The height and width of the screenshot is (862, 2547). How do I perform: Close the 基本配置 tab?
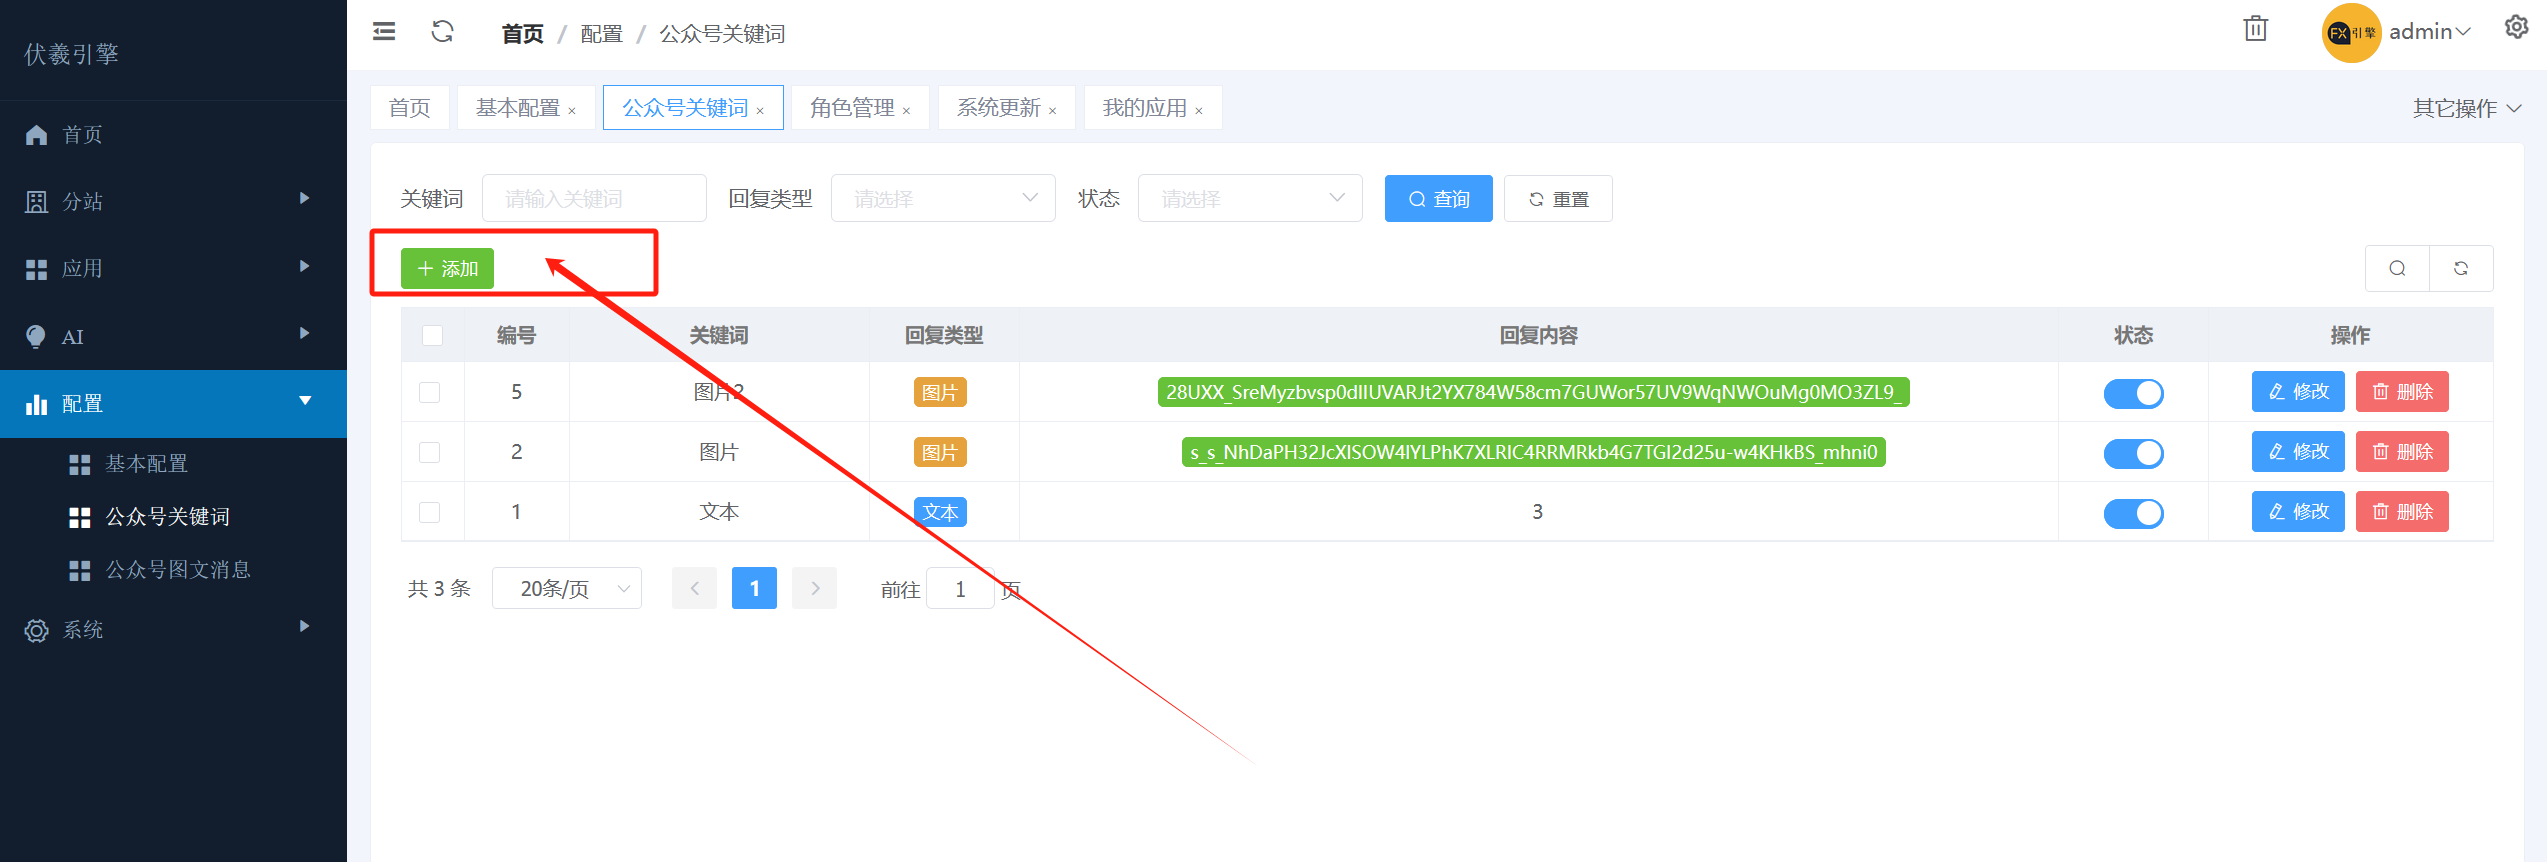[572, 111]
